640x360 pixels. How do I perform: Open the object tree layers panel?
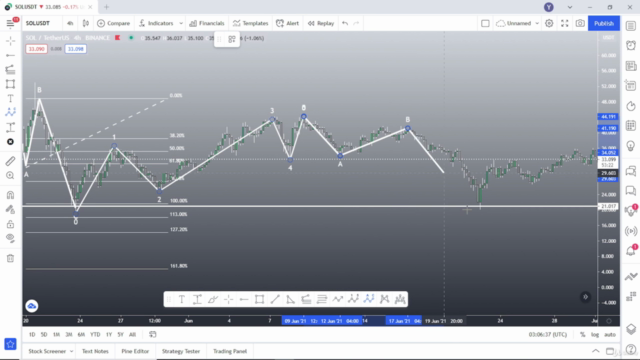click(631, 329)
